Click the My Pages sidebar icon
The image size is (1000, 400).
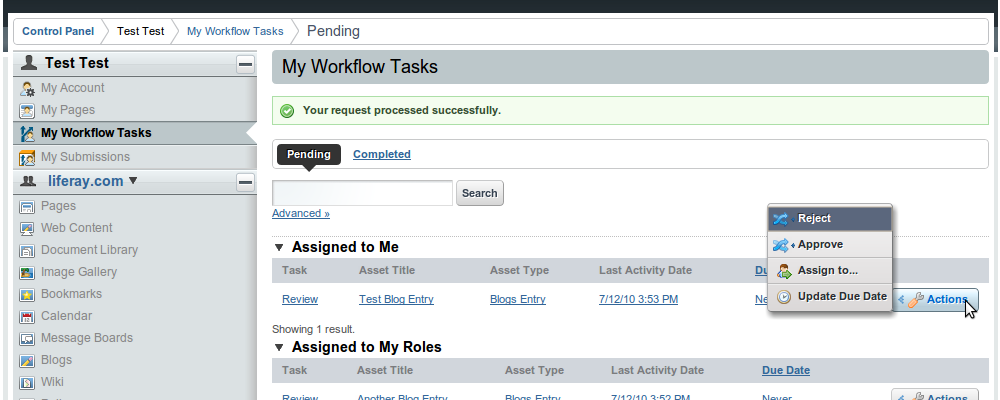(x=28, y=110)
